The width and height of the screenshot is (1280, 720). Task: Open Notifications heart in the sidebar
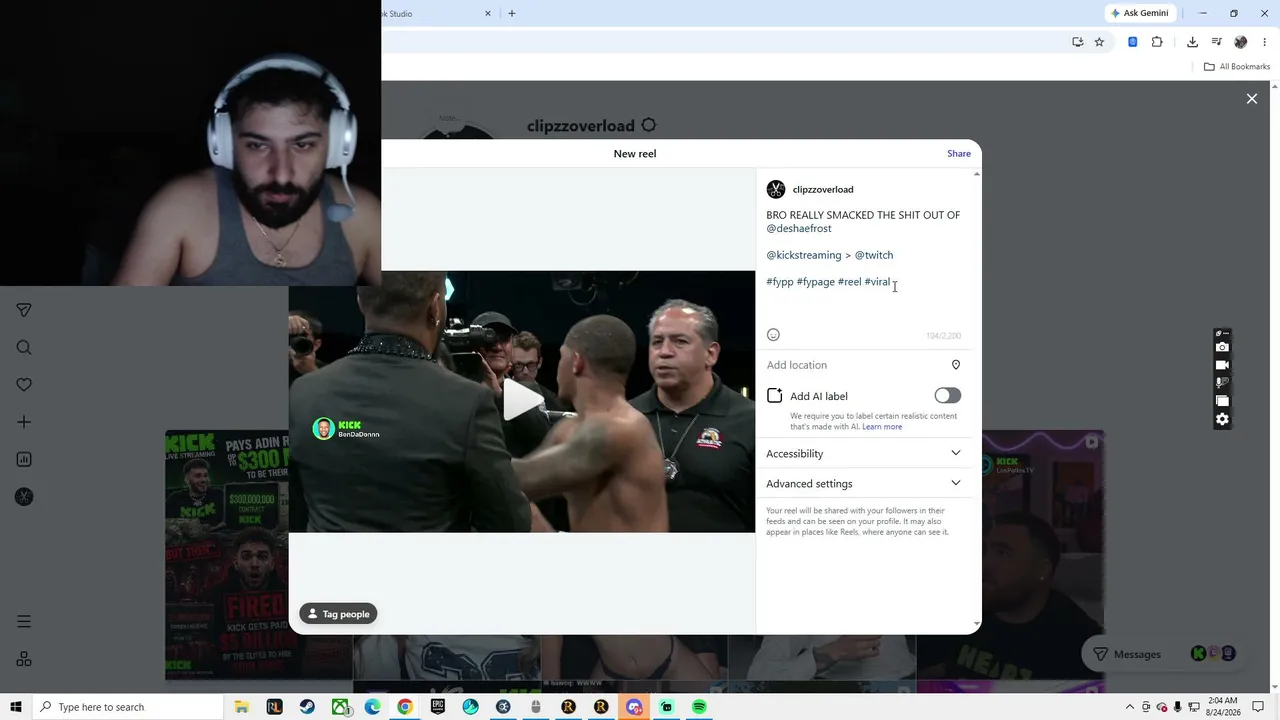click(24, 385)
